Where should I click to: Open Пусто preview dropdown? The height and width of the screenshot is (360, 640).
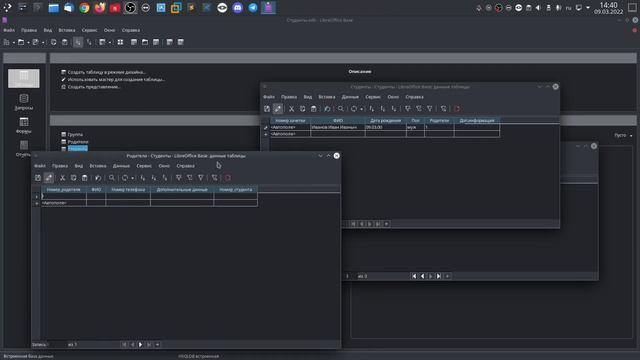(x=624, y=135)
